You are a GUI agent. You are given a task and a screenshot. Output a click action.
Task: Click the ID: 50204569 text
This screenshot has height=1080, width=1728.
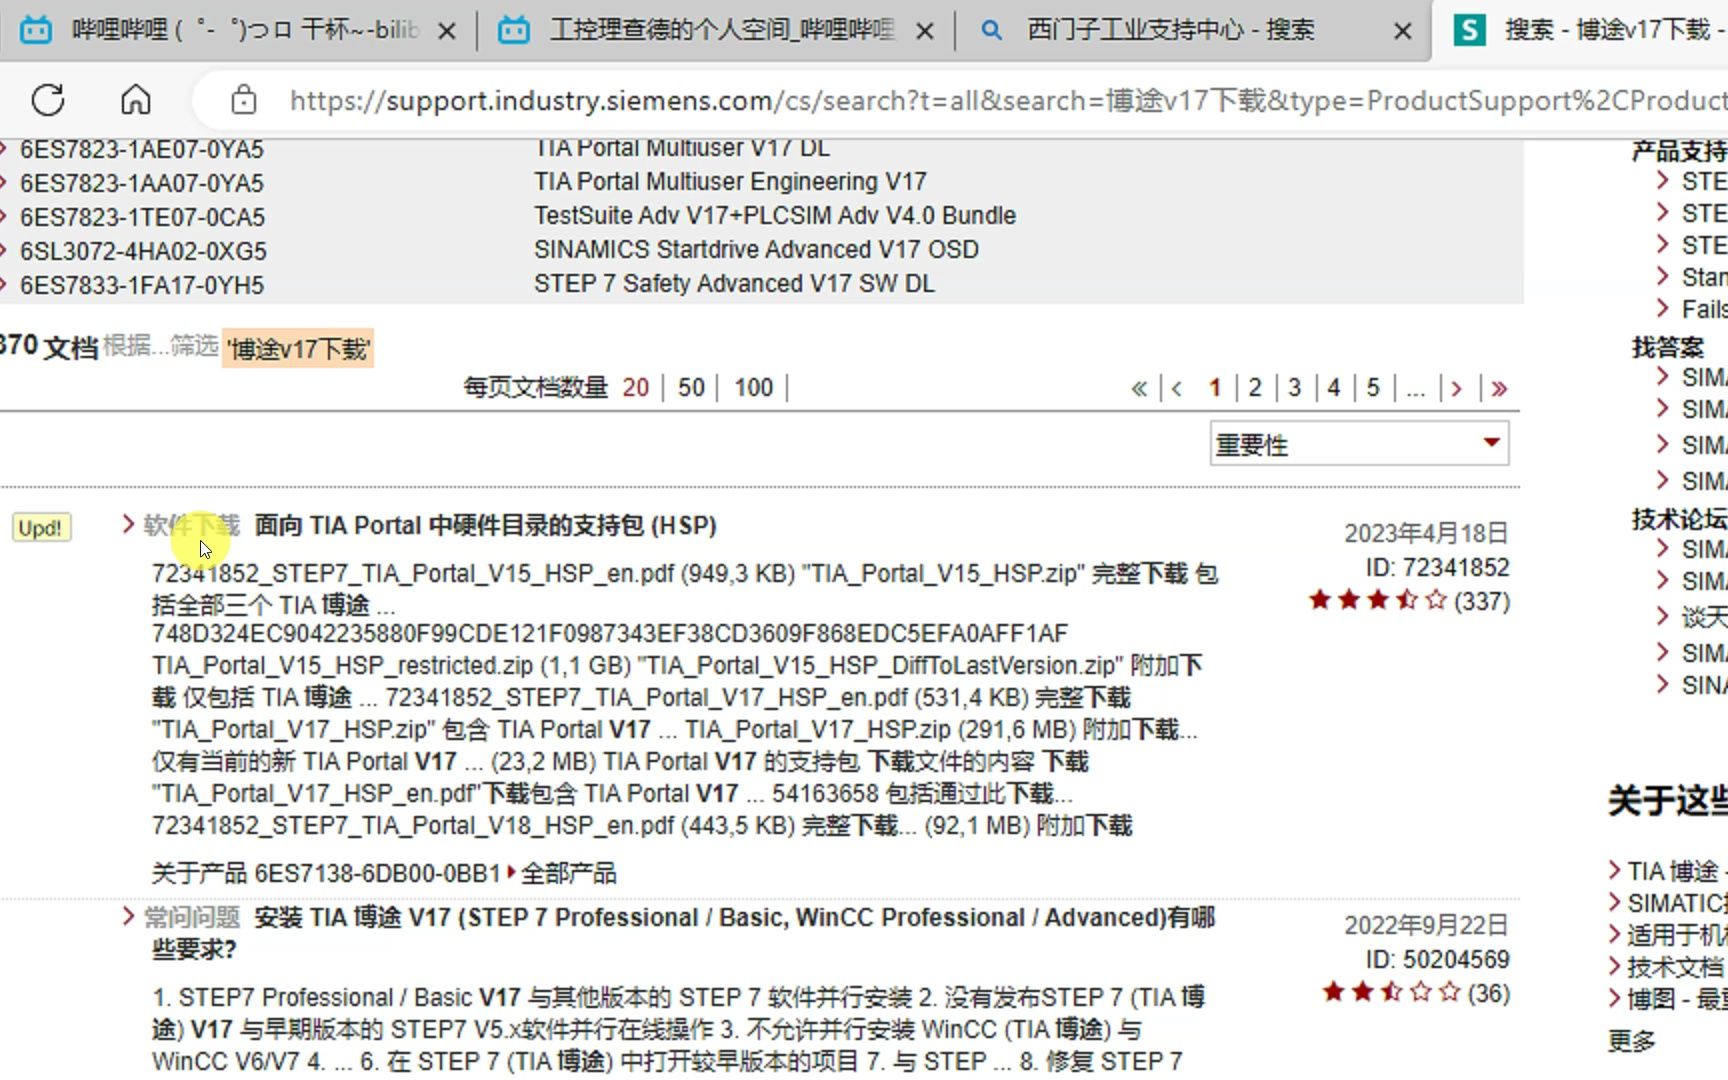[1438, 959]
